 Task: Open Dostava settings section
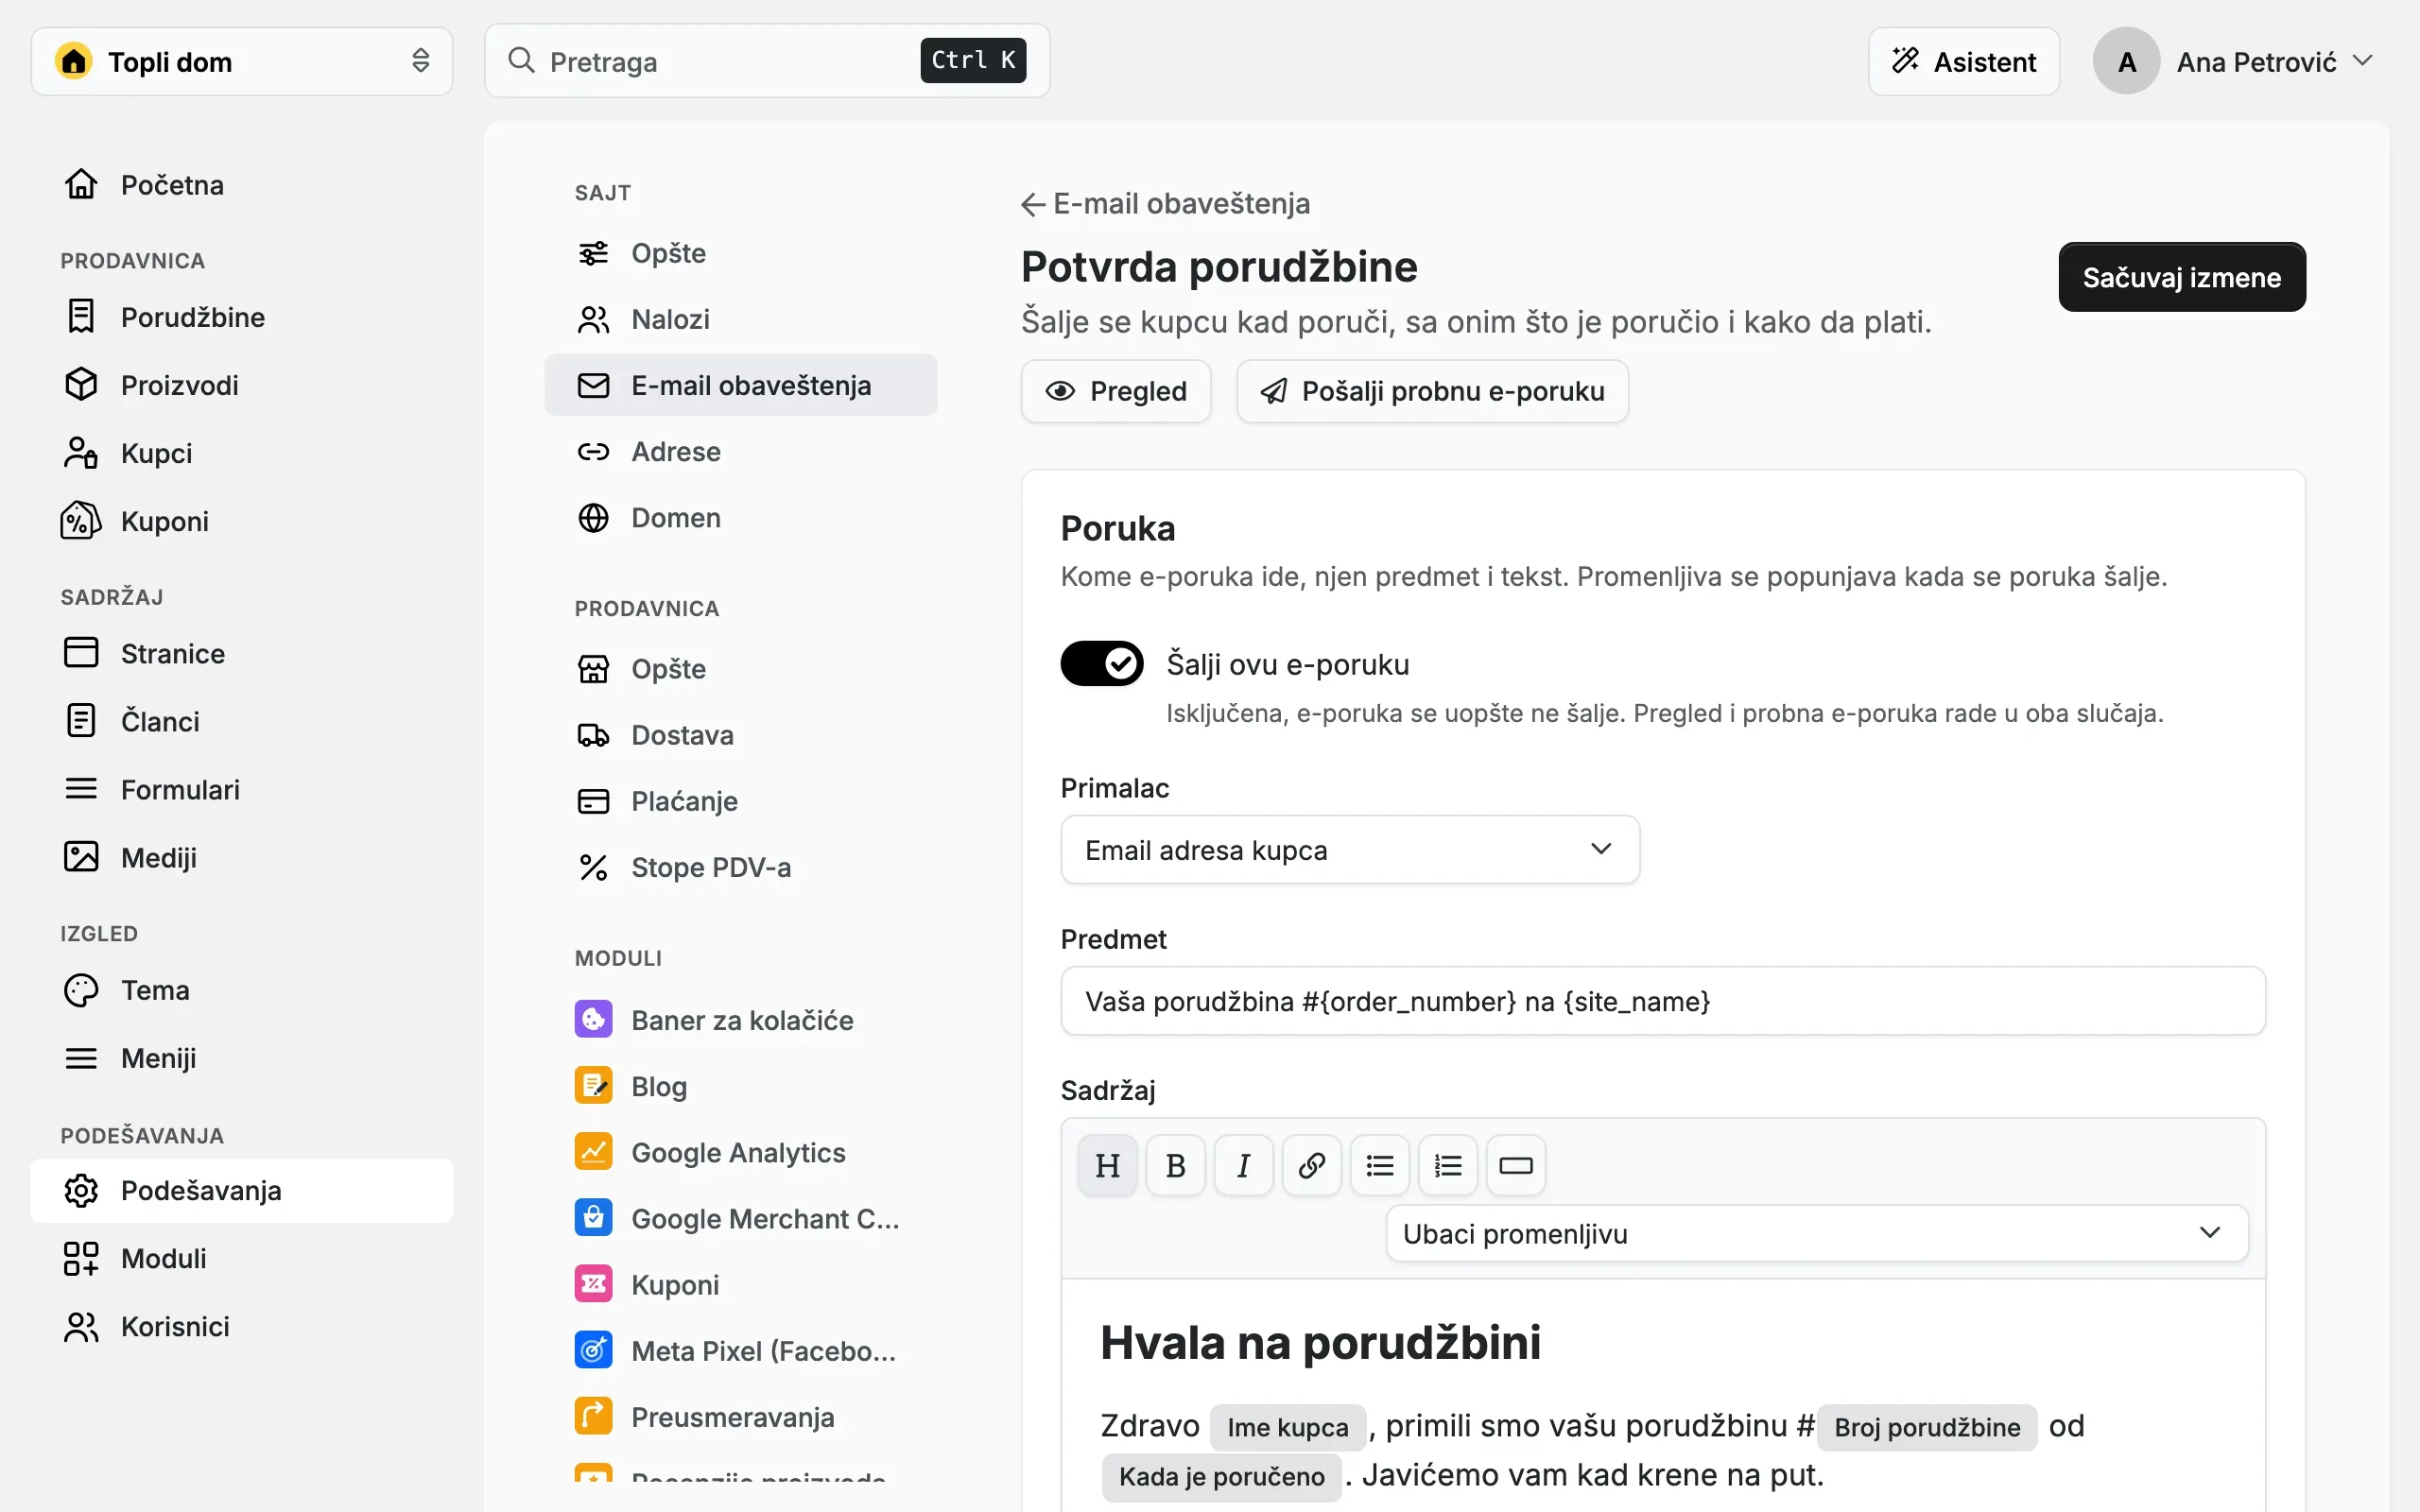(x=740, y=735)
